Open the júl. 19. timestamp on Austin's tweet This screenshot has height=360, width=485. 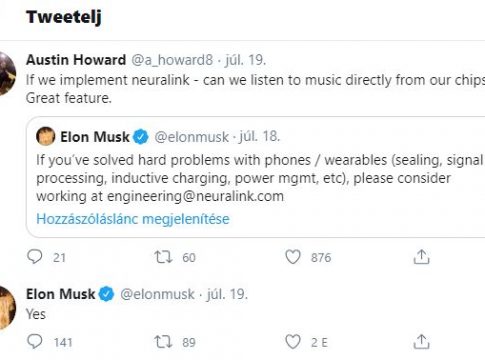pos(245,60)
